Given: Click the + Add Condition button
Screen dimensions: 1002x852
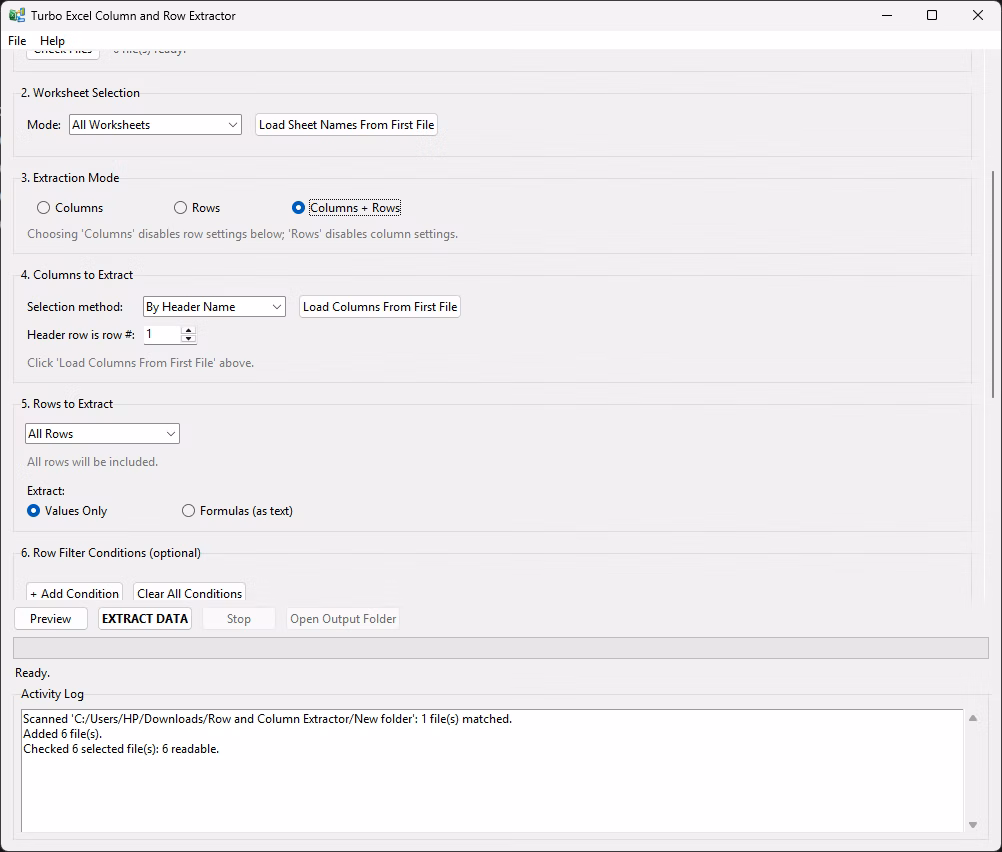Looking at the screenshot, I should coord(74,593).
